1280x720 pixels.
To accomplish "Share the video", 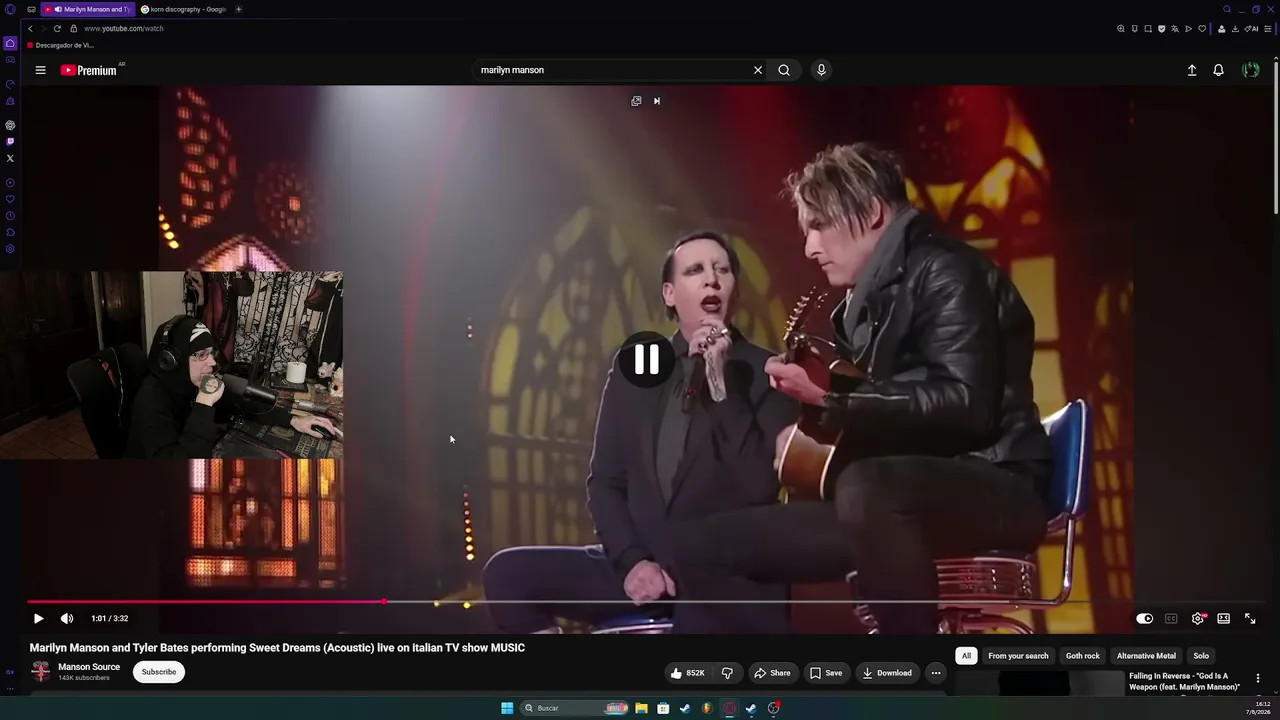I will 772,673.
